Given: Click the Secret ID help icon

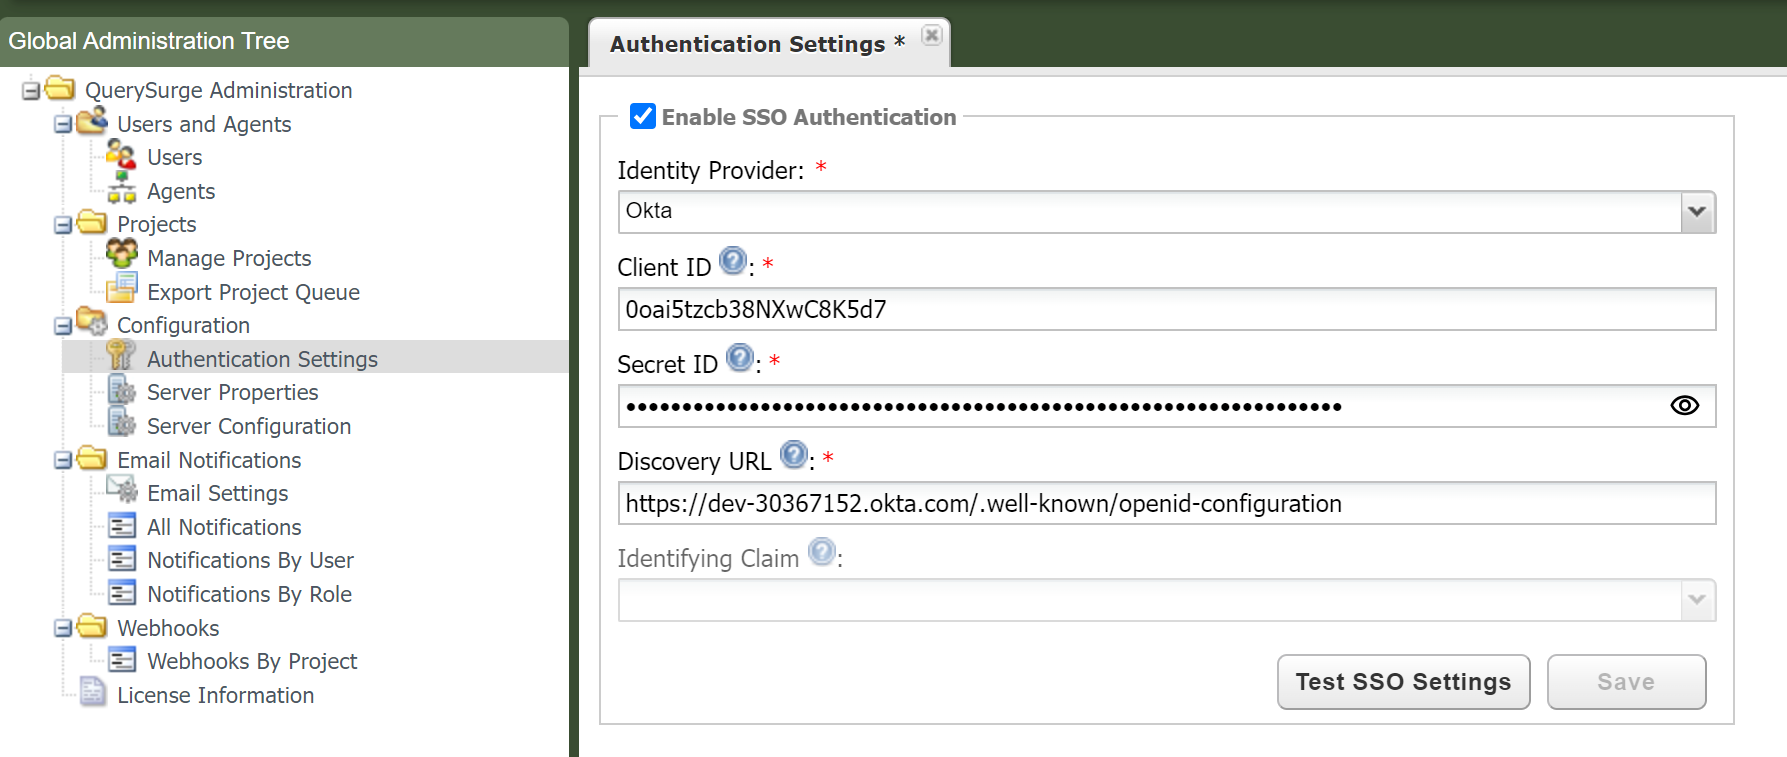Looking at the screenshot, I should click(740, 358).
